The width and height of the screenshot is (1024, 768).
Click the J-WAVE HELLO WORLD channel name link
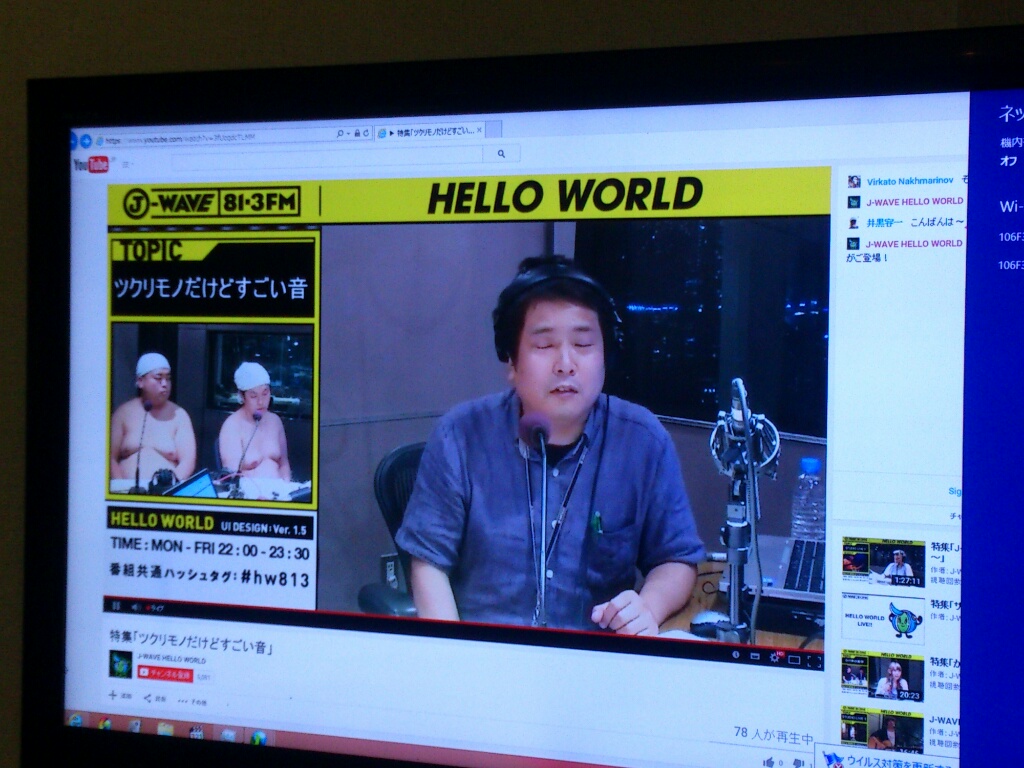(171, 659)
